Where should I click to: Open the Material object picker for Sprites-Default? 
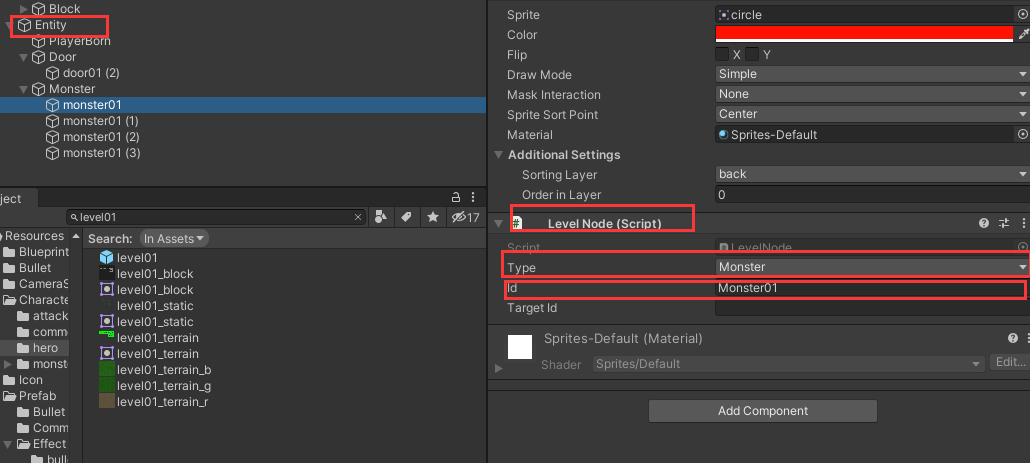1022,134
